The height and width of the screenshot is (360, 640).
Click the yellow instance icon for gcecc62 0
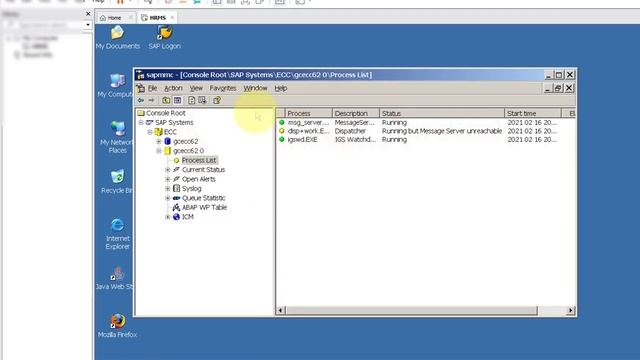167,151
